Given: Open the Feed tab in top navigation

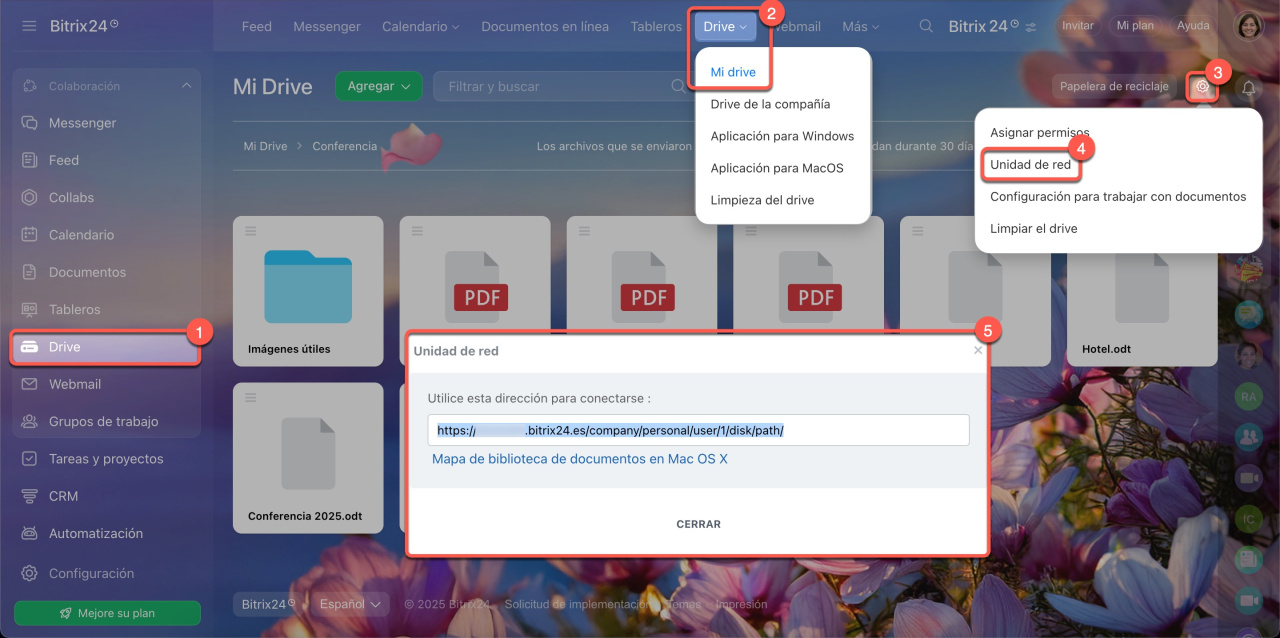Looking at the screenshot, I should (x=257, y=27).
